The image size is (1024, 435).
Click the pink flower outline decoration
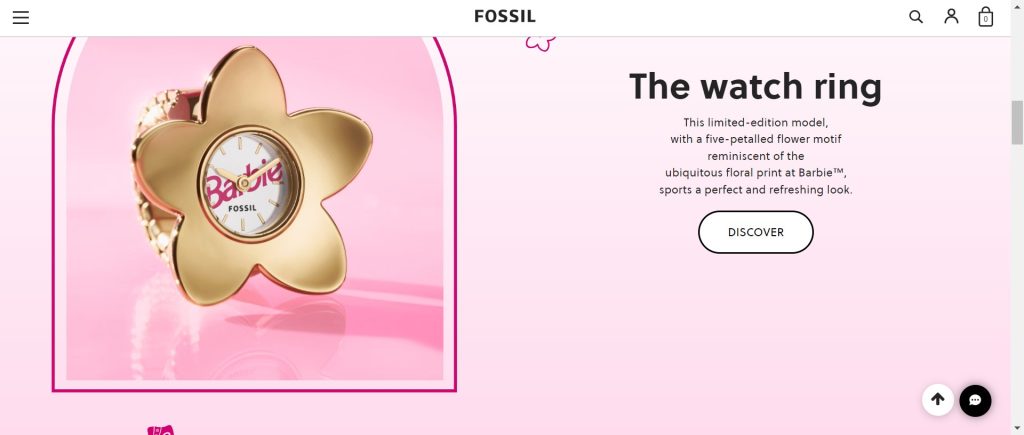coord(541,42)
